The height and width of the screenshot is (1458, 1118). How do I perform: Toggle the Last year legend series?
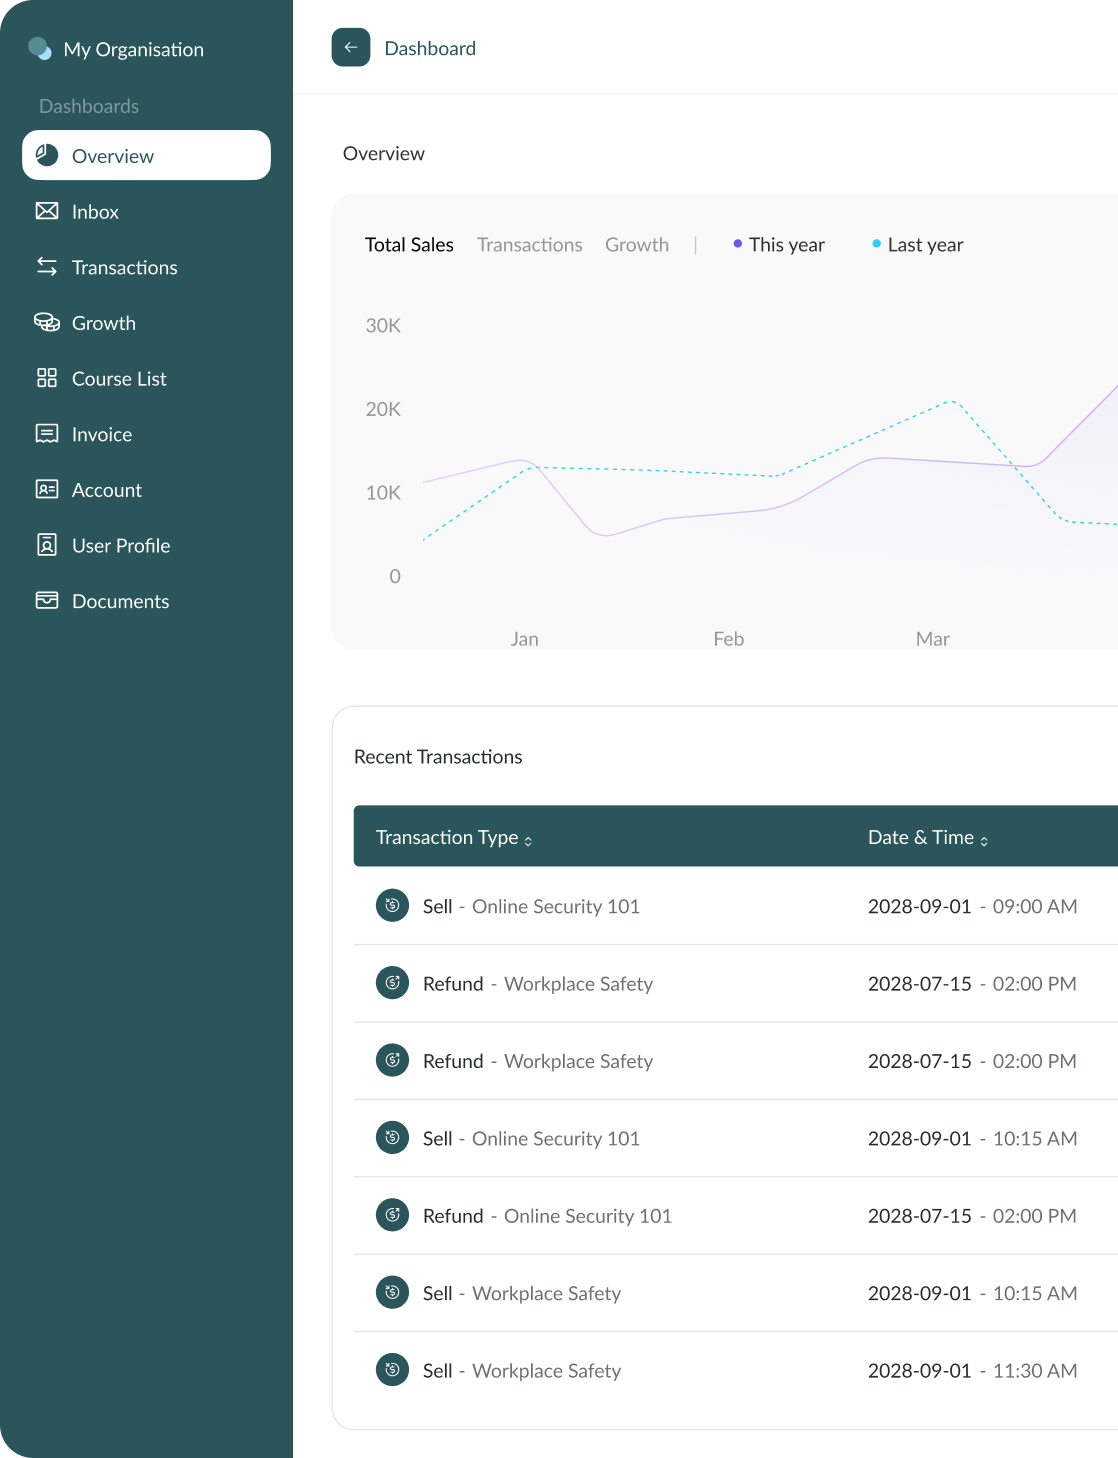918,245
